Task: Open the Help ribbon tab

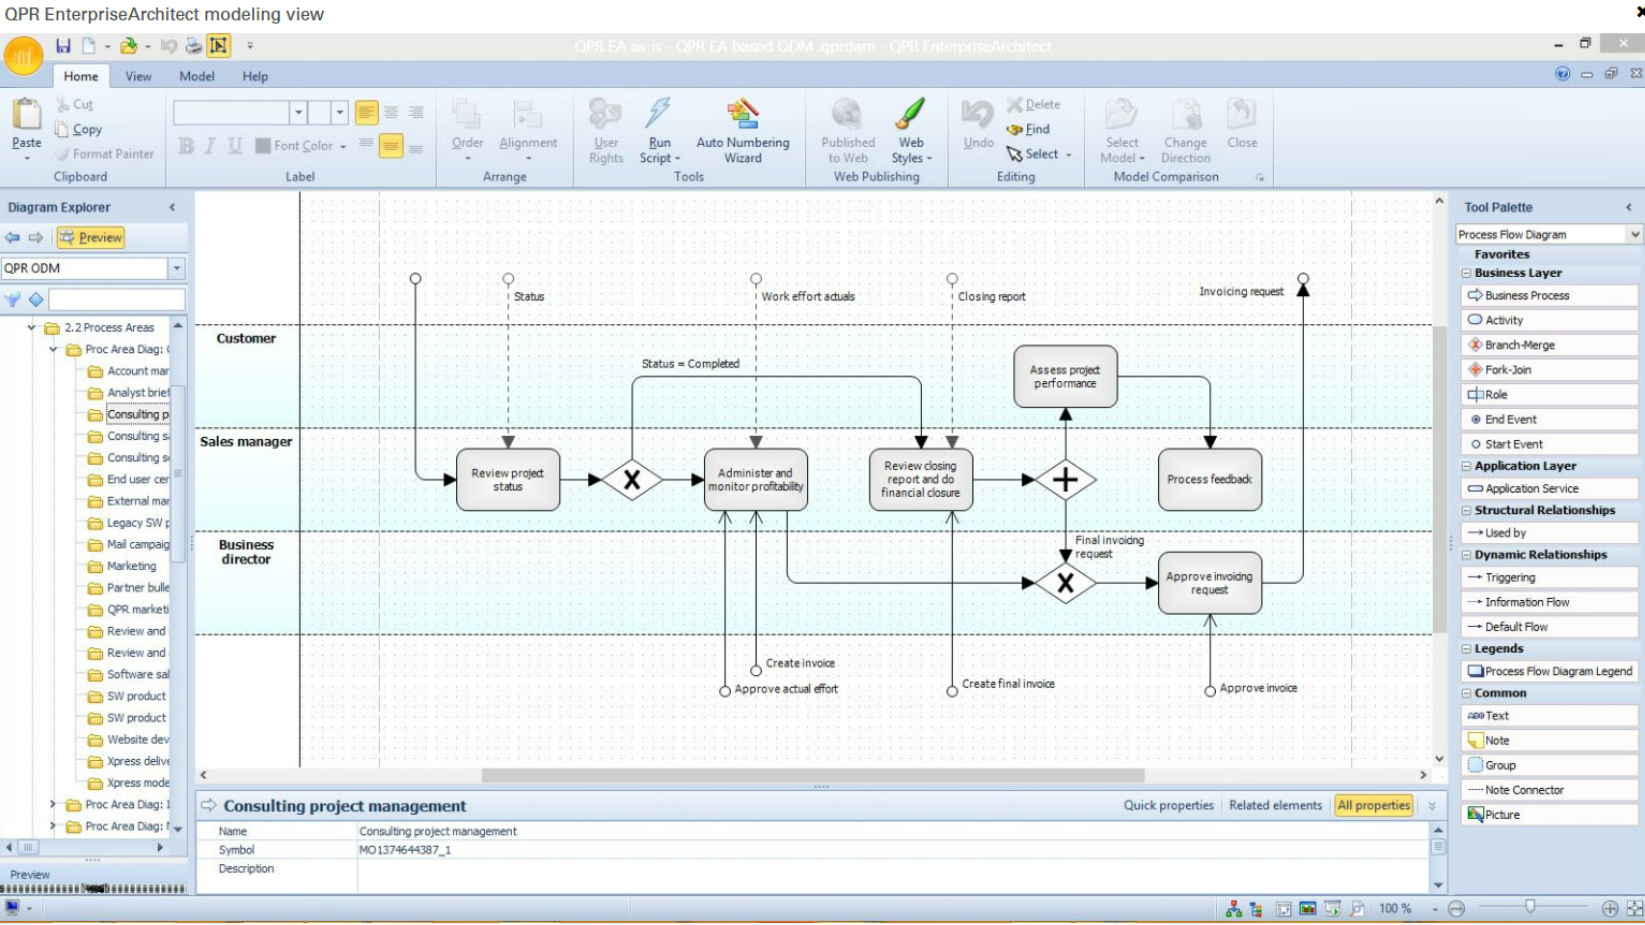Action: pos(255,76)
